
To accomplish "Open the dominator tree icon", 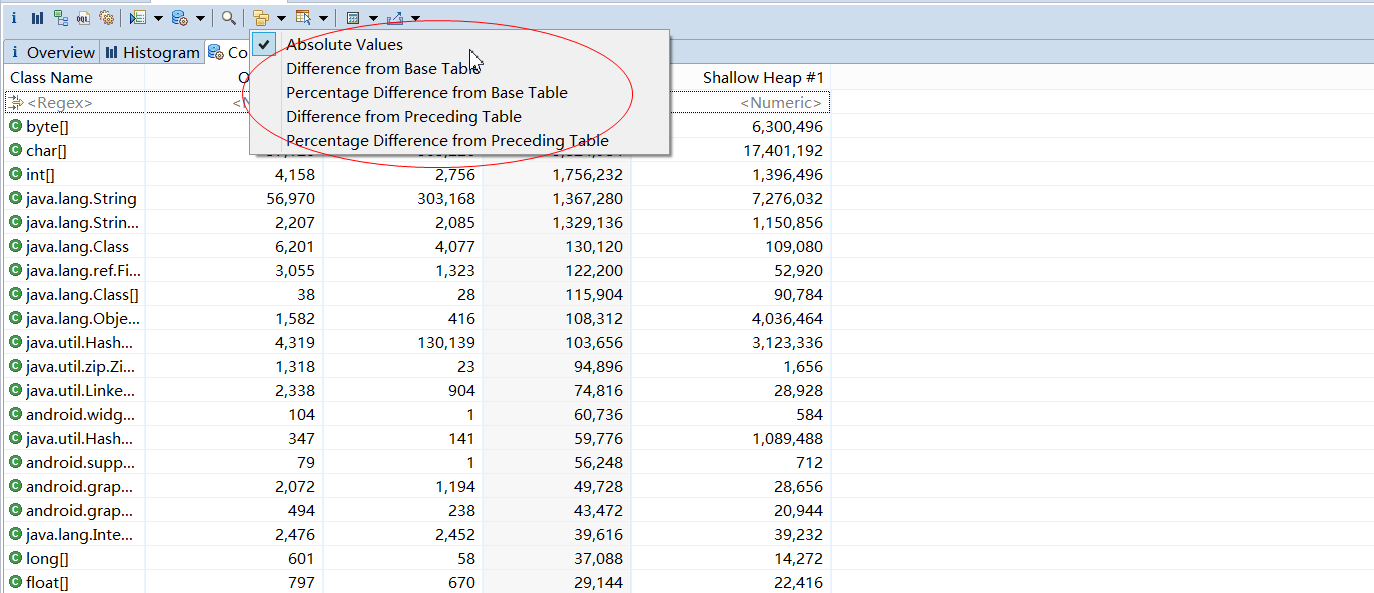I will click(61, 18).
